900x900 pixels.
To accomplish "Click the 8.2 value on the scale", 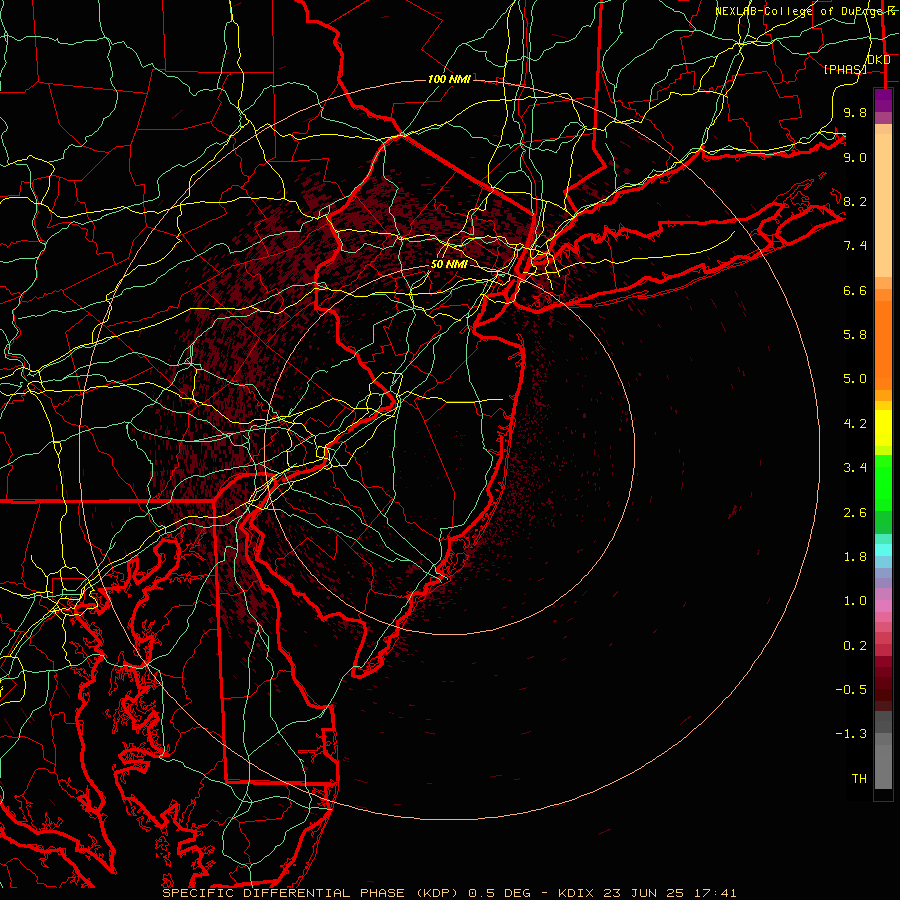I will pos(855,201).
